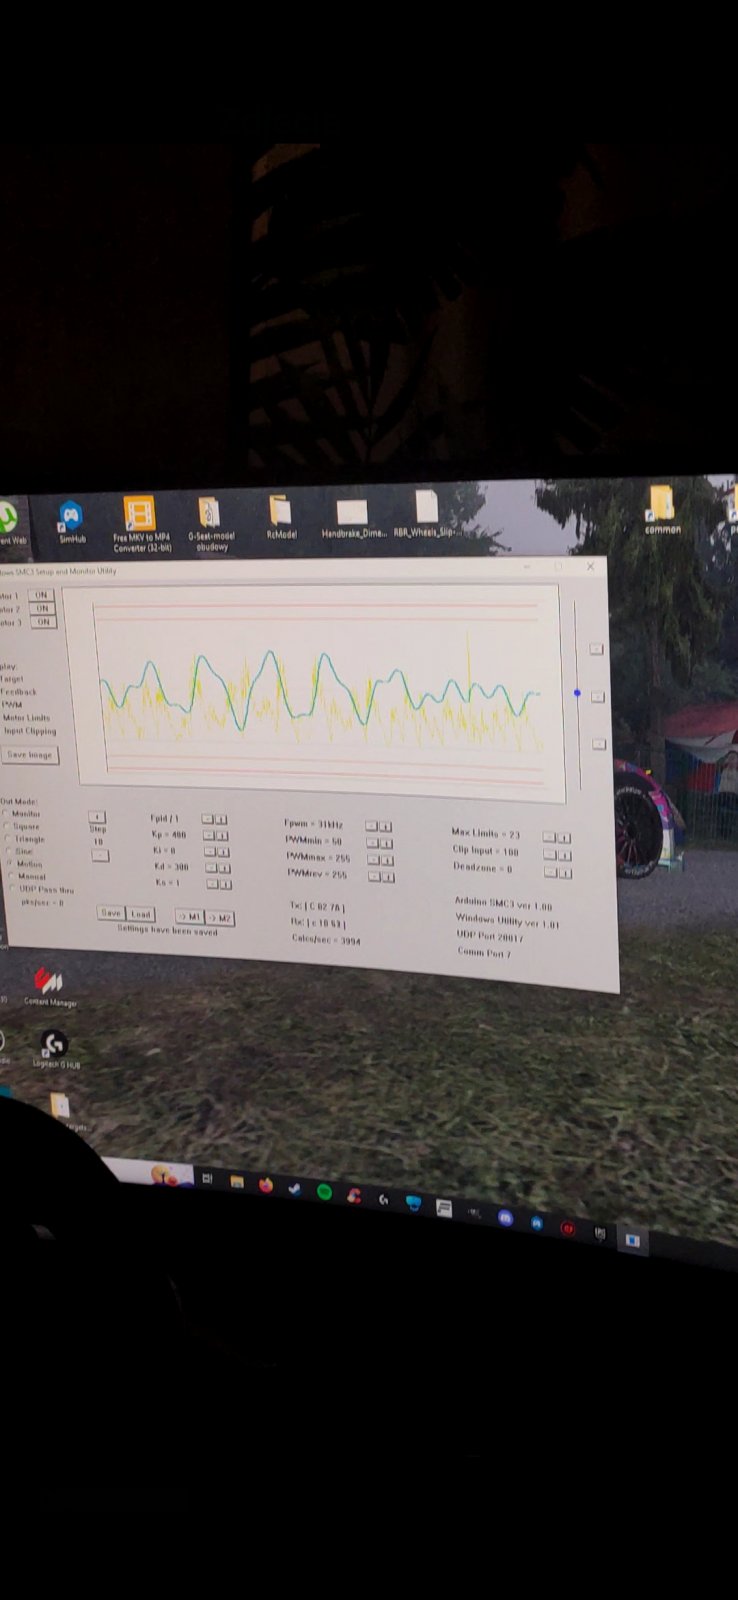Click the Load settings button

click(141, 914)
